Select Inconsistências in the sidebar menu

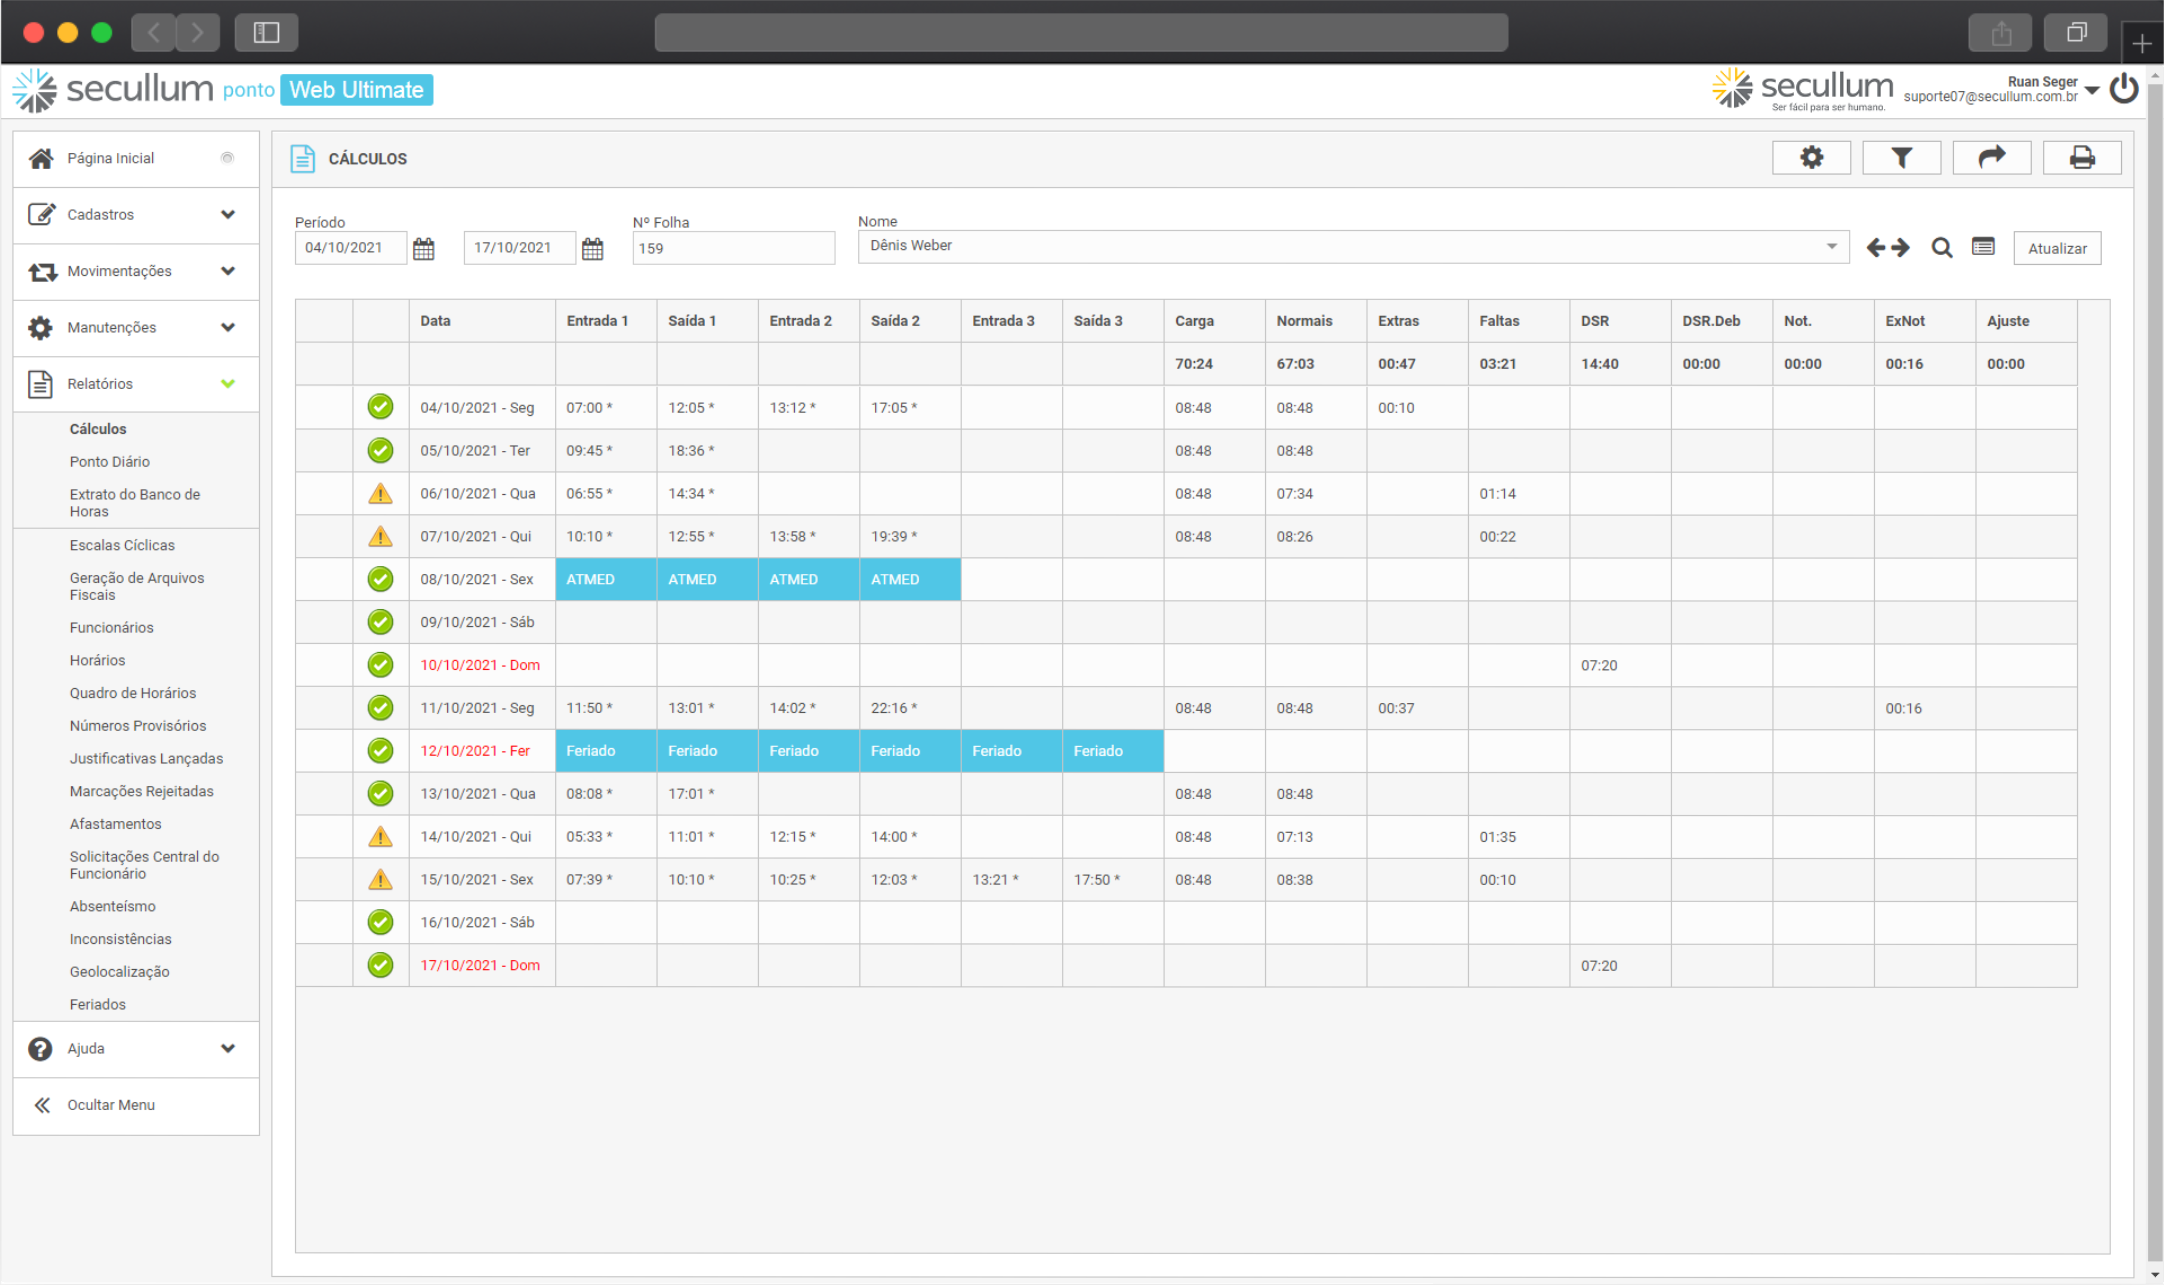tap(121, 939)
